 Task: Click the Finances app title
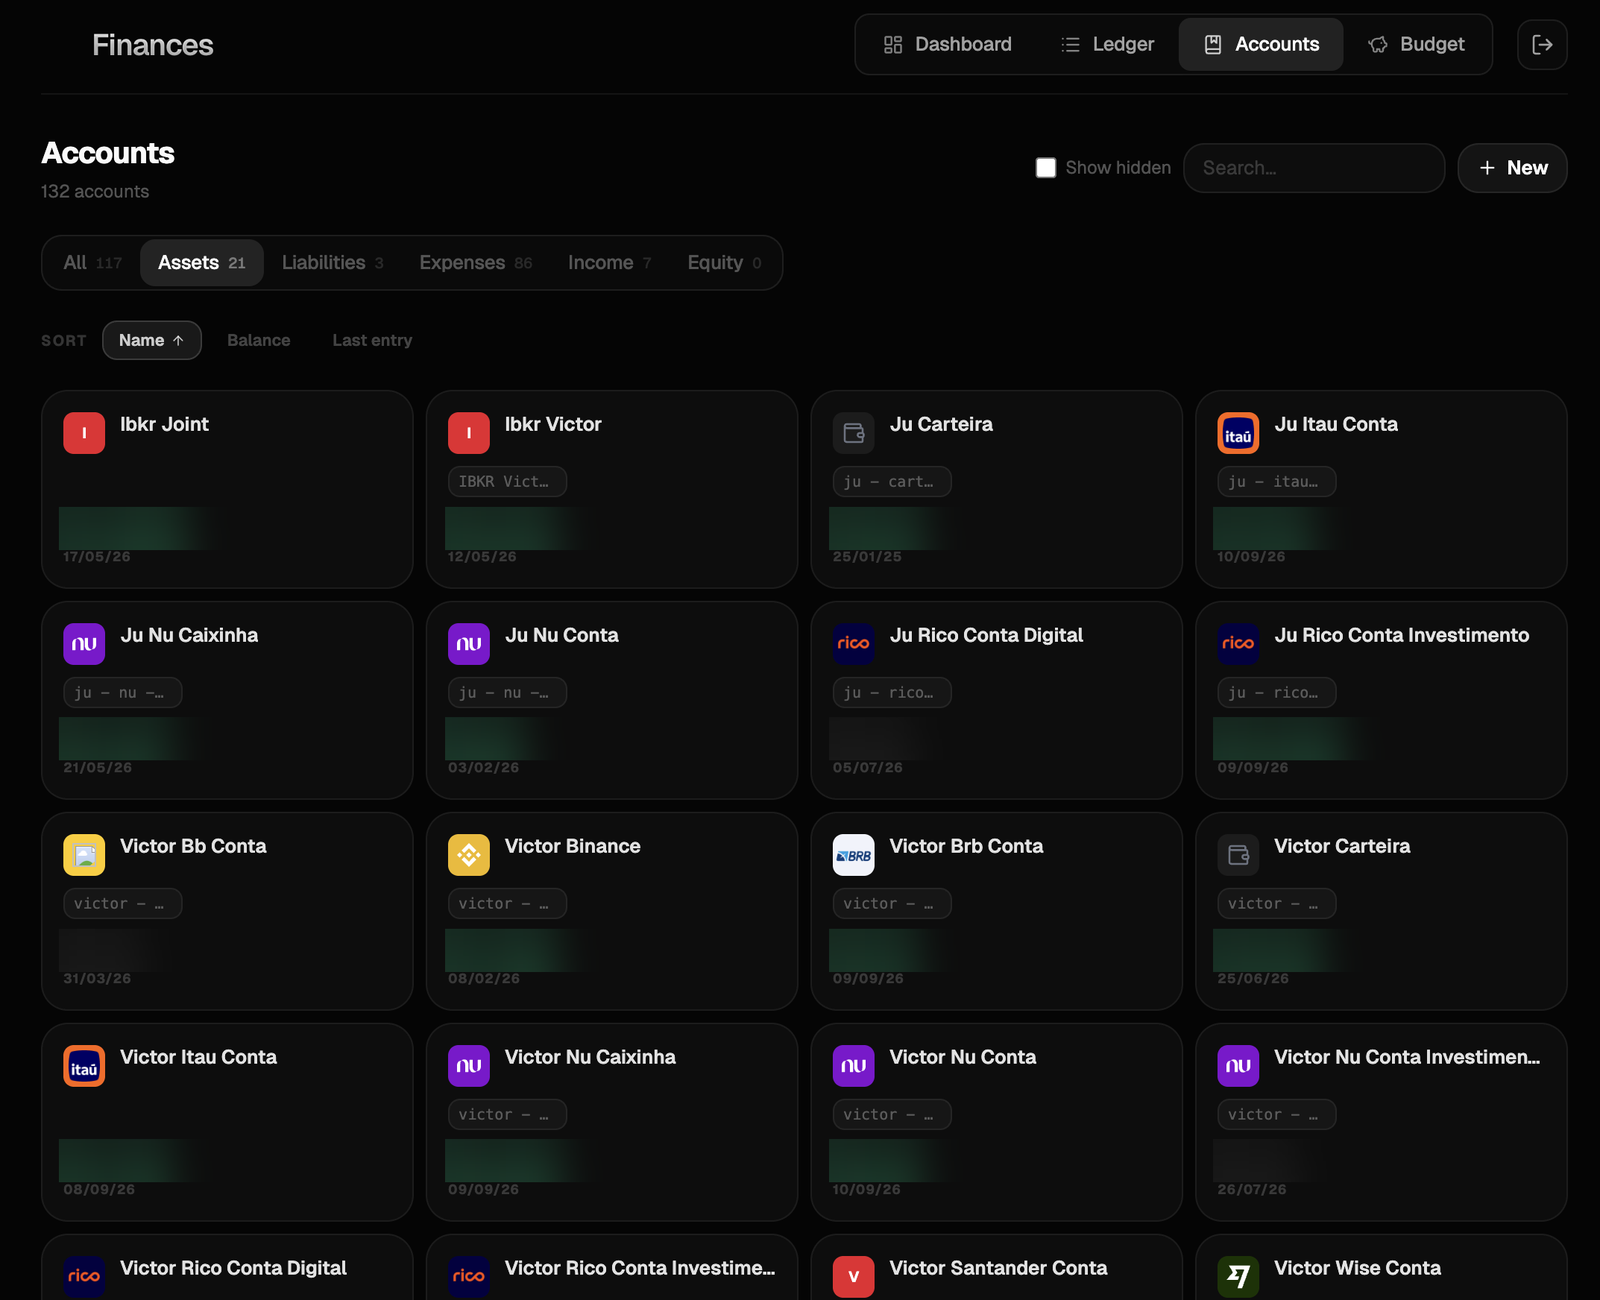tap(153, 45)
